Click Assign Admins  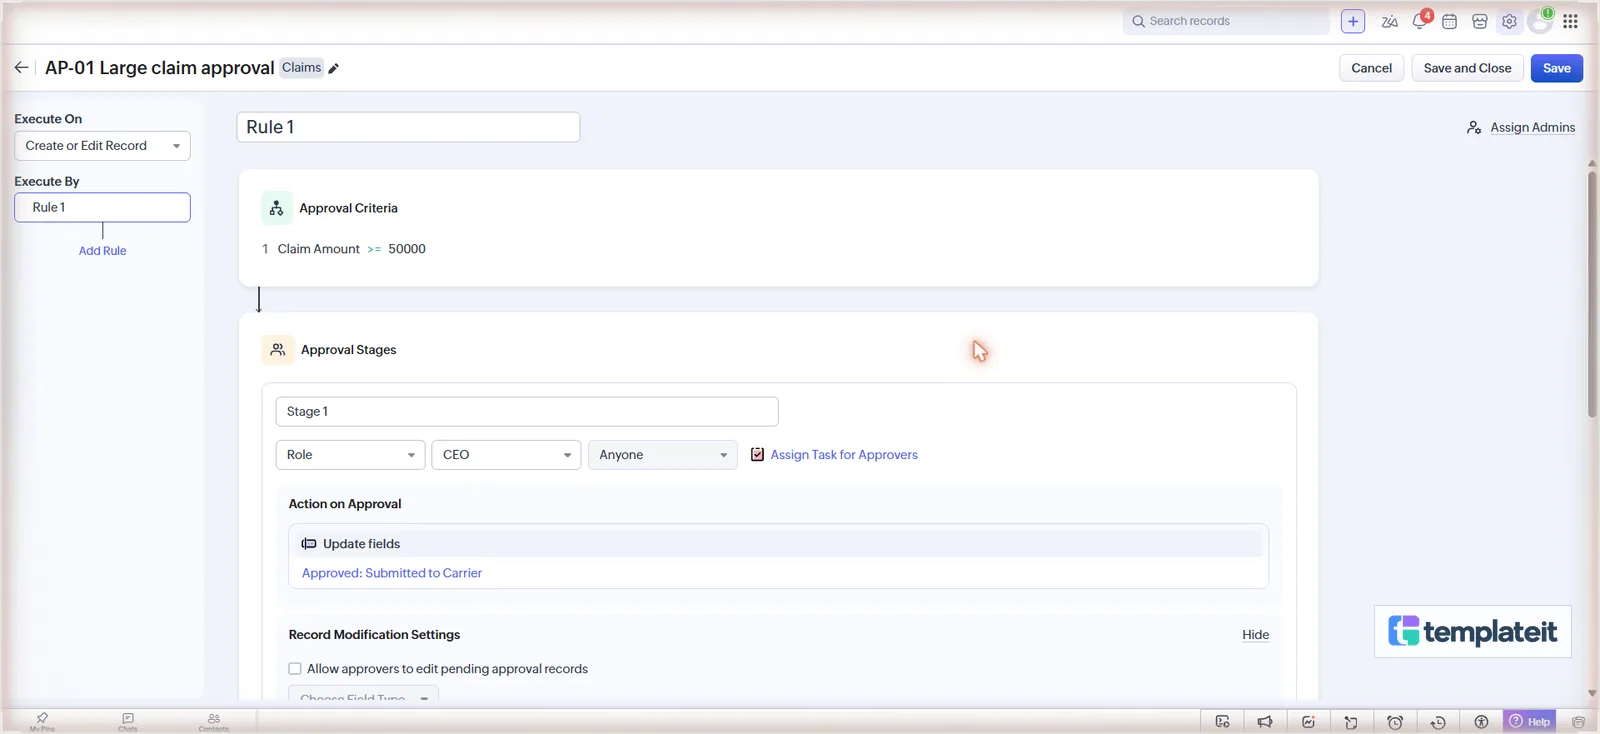tap(1521, 128)
